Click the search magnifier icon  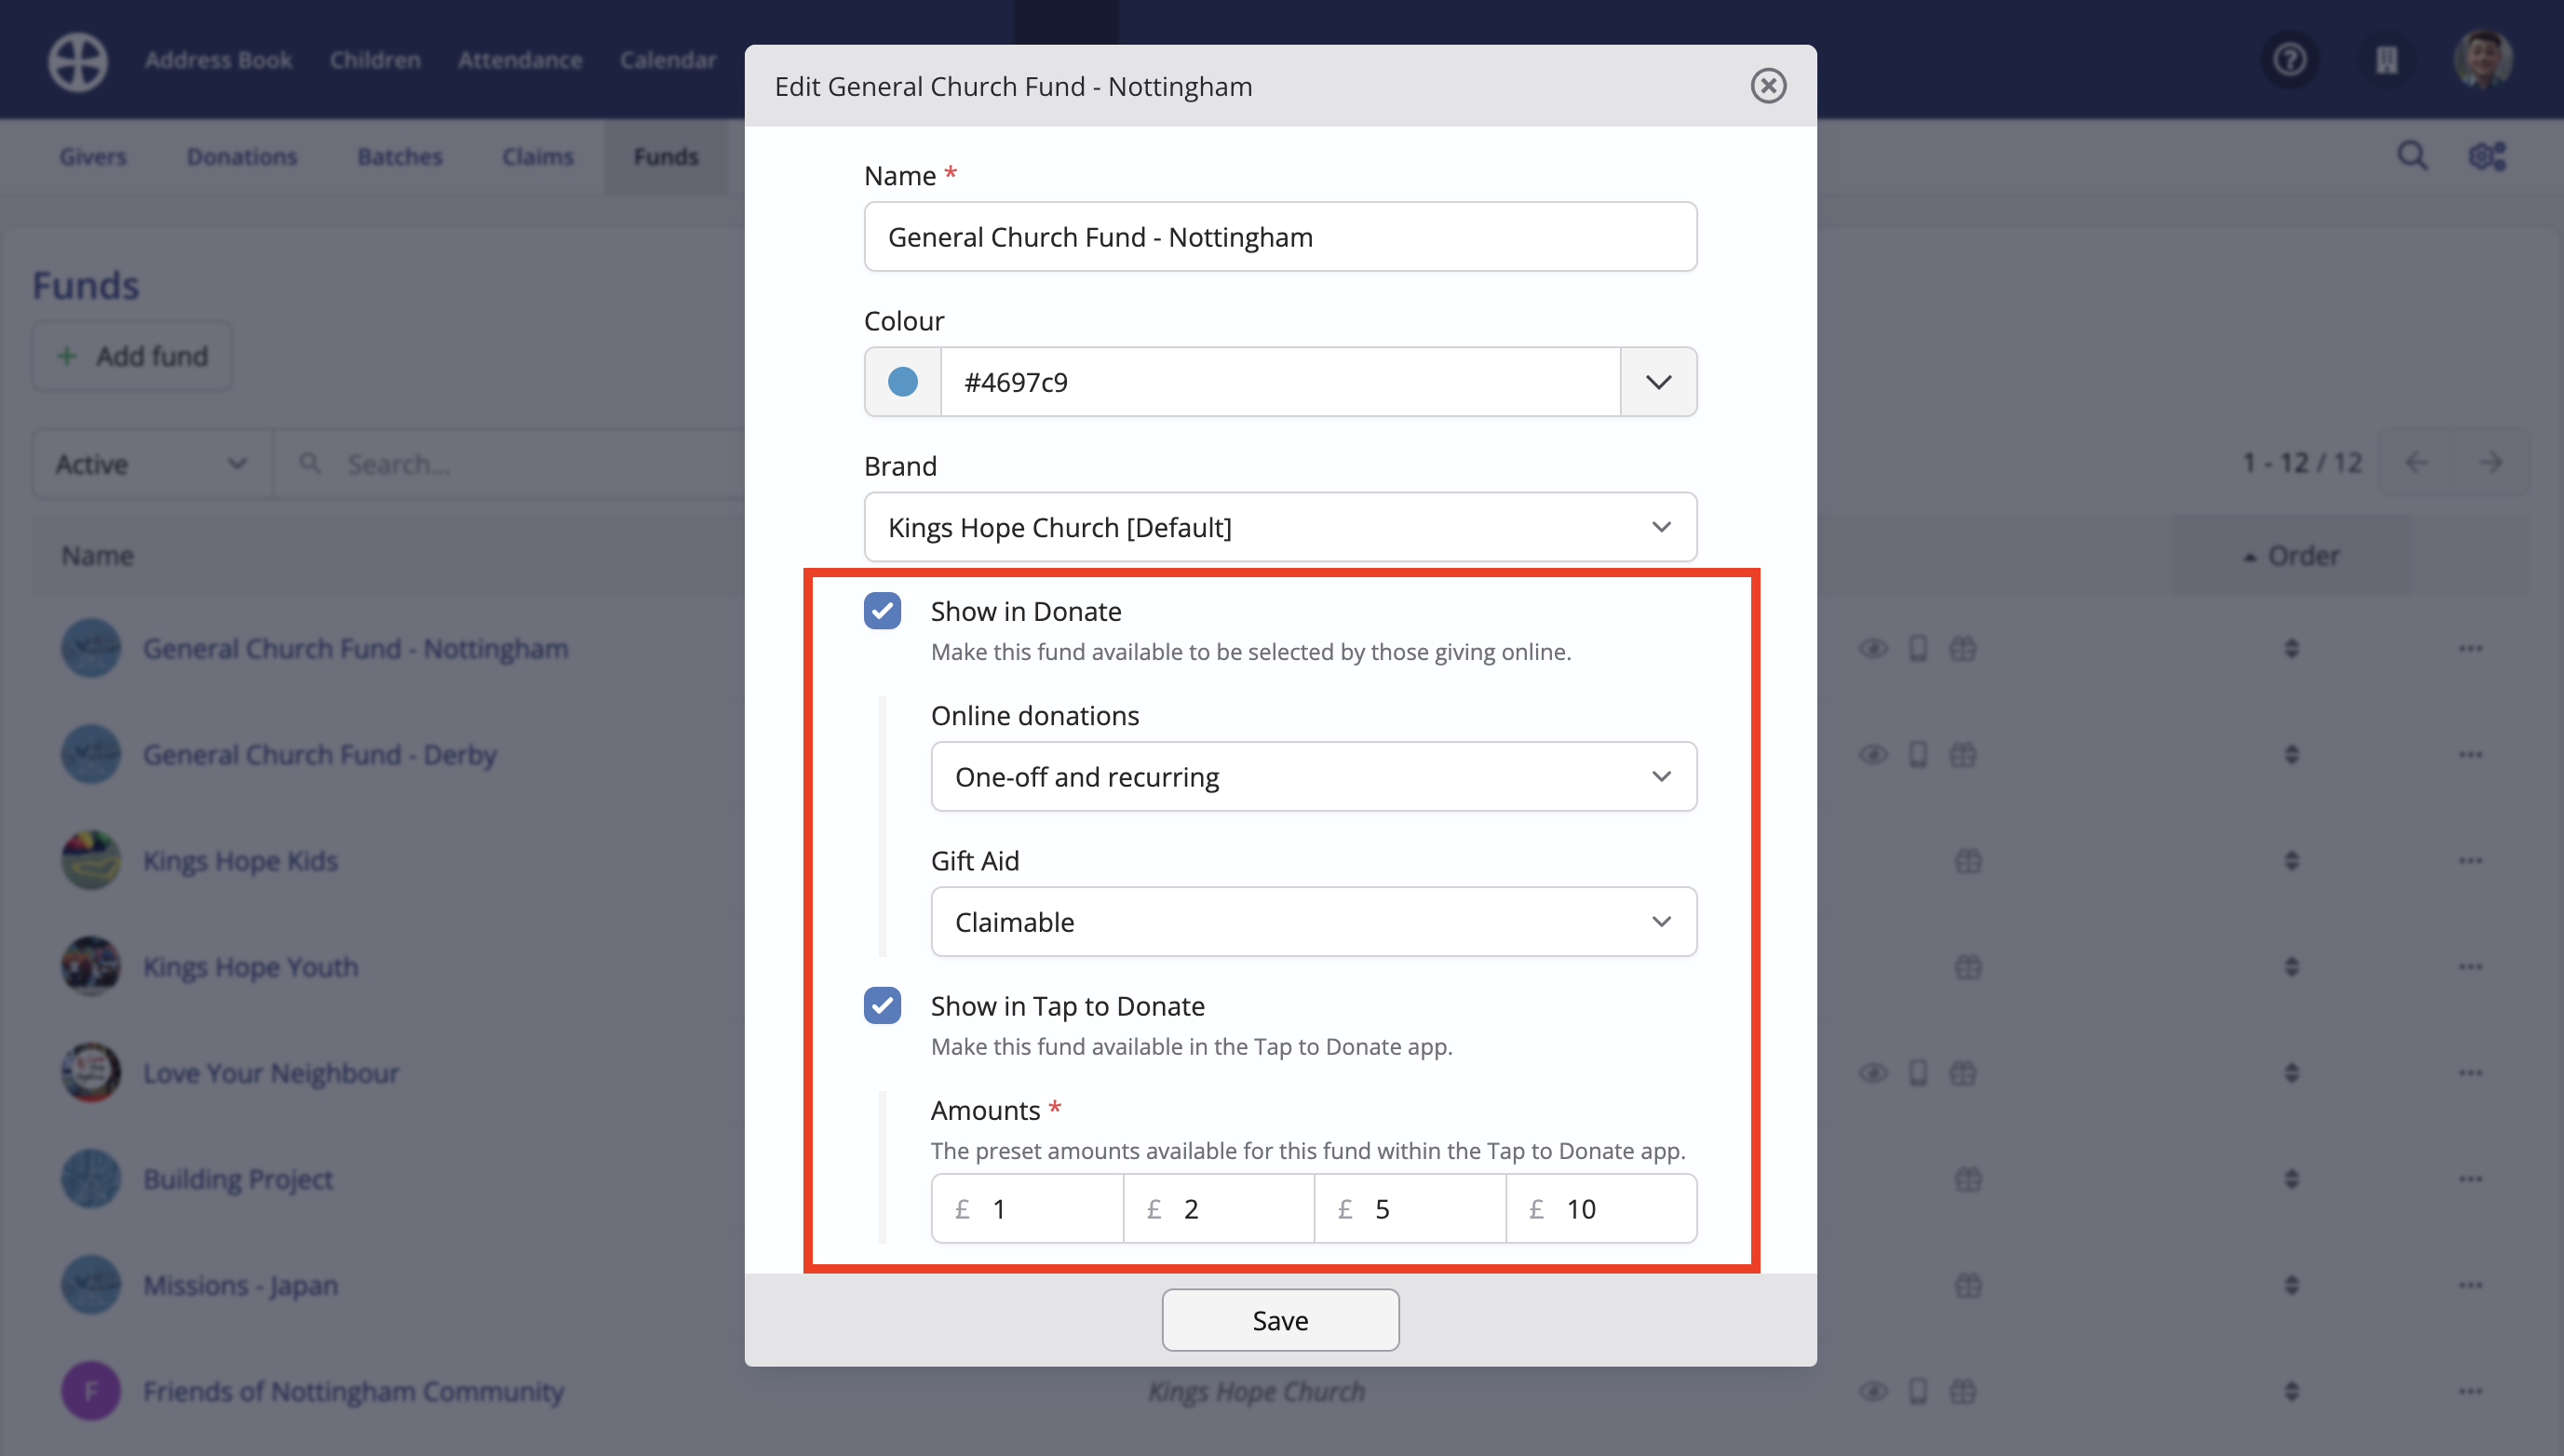pyautogui.click(x=2412, y=156)
